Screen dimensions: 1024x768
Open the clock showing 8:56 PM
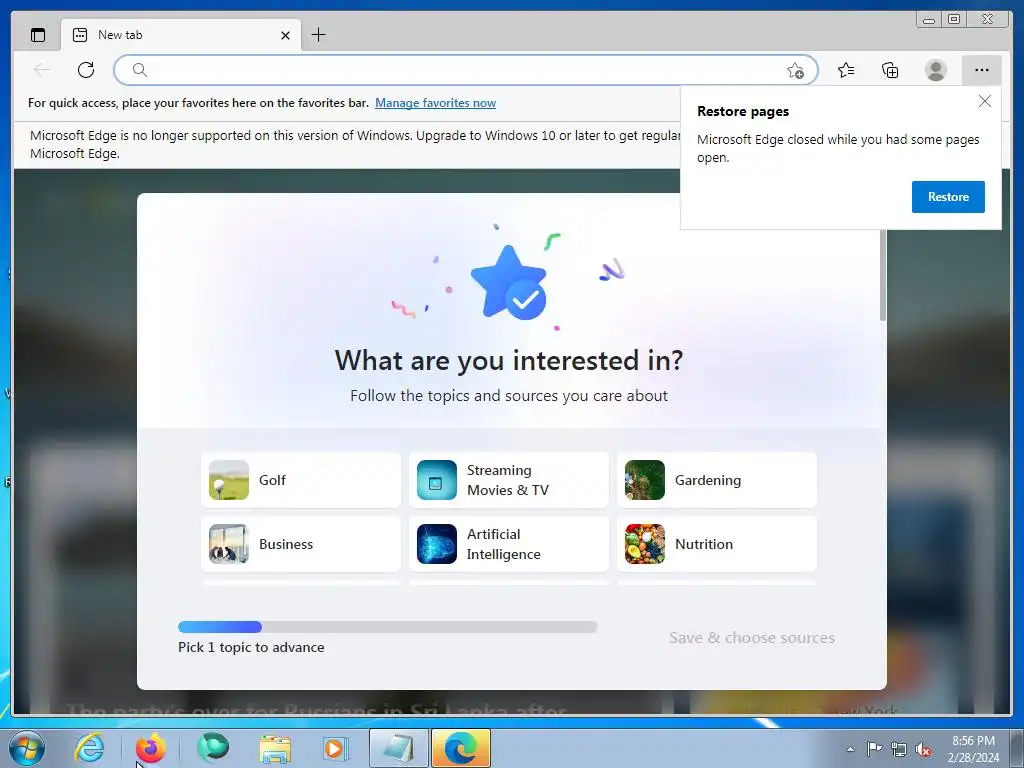(973, 749)
